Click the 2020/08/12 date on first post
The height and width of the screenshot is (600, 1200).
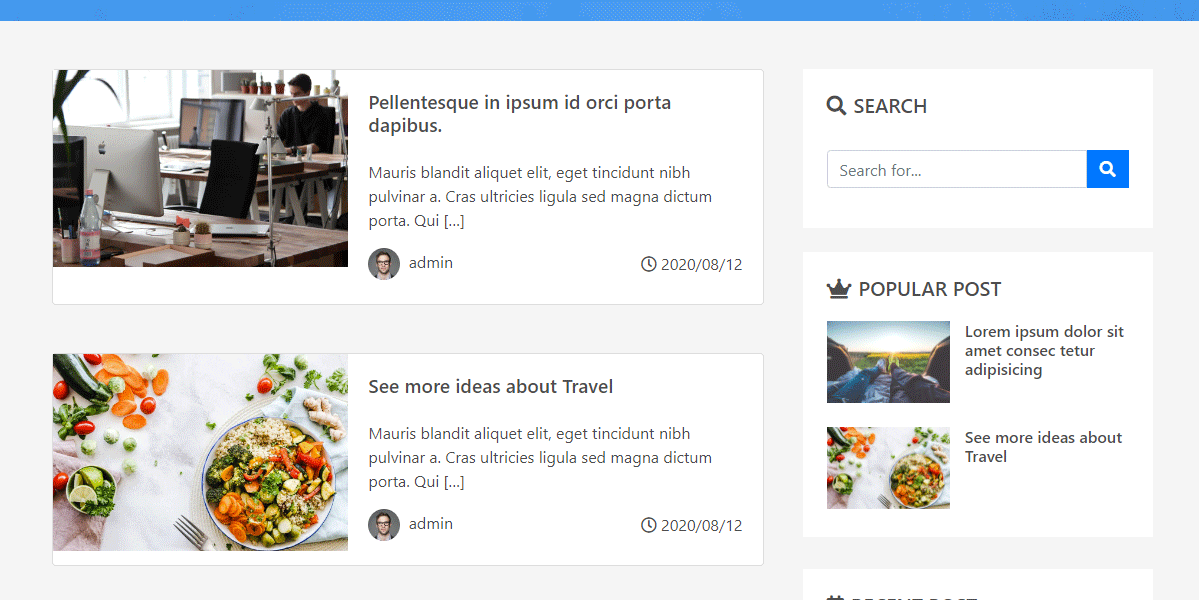point(701,265)
